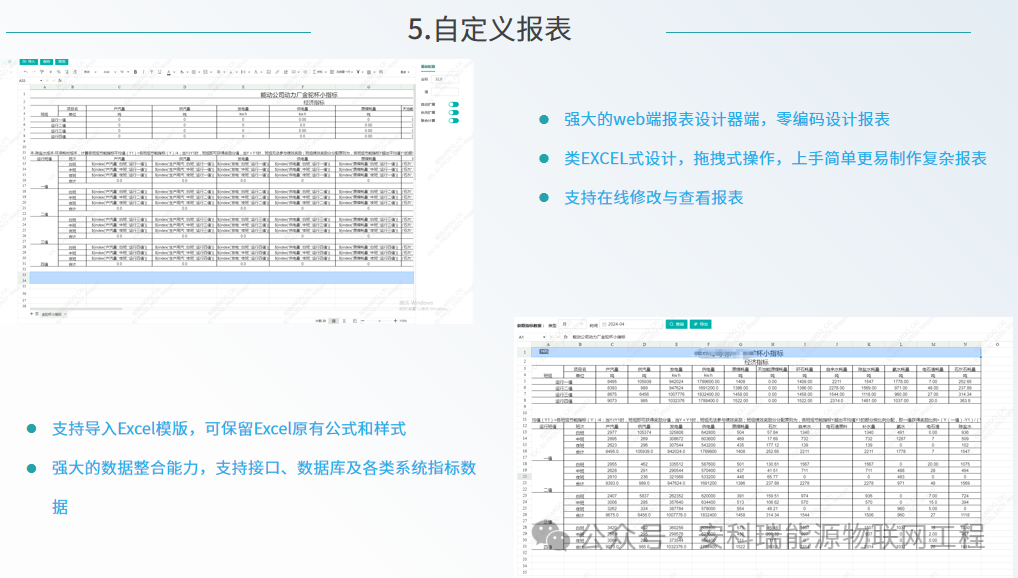Viewport: 1018px width, 578px height.
Task: Toggle the middle switch in properties panel
Action: [453, 112]
